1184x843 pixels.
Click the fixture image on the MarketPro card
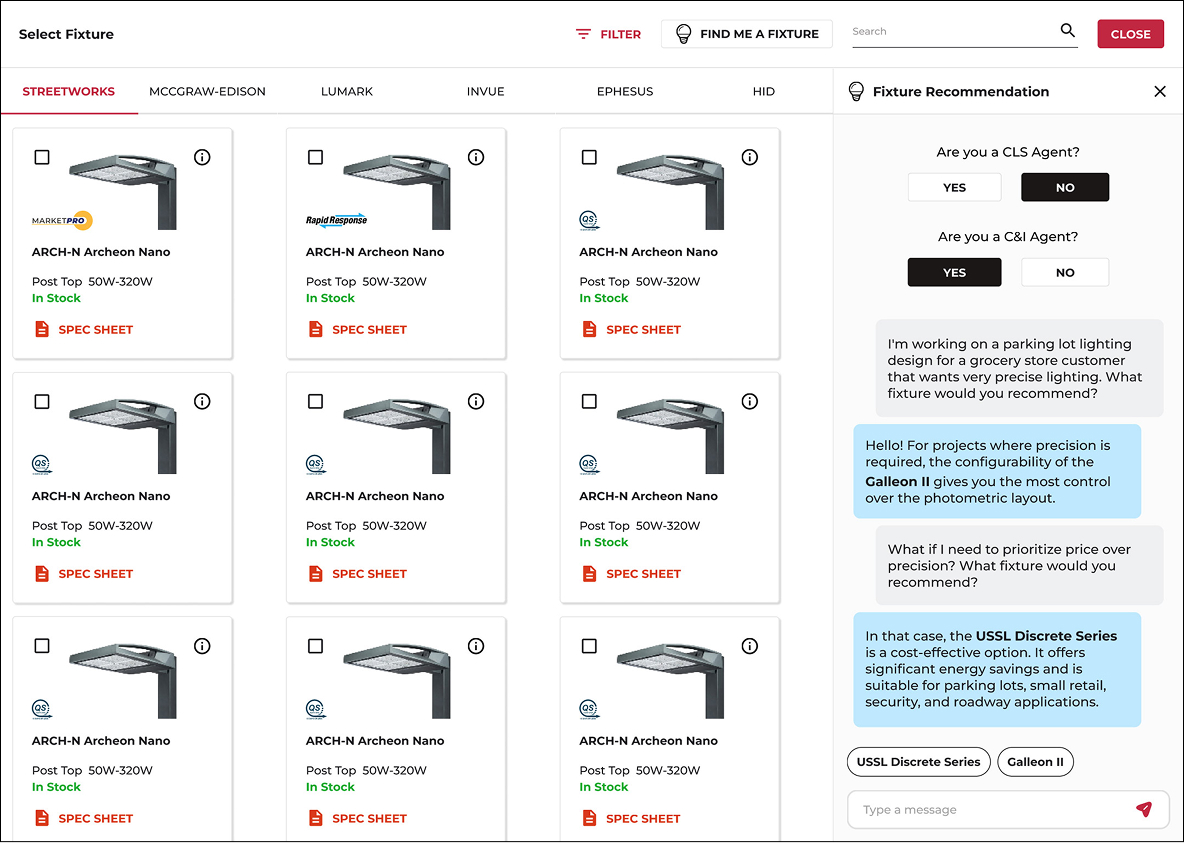point(123,192)
